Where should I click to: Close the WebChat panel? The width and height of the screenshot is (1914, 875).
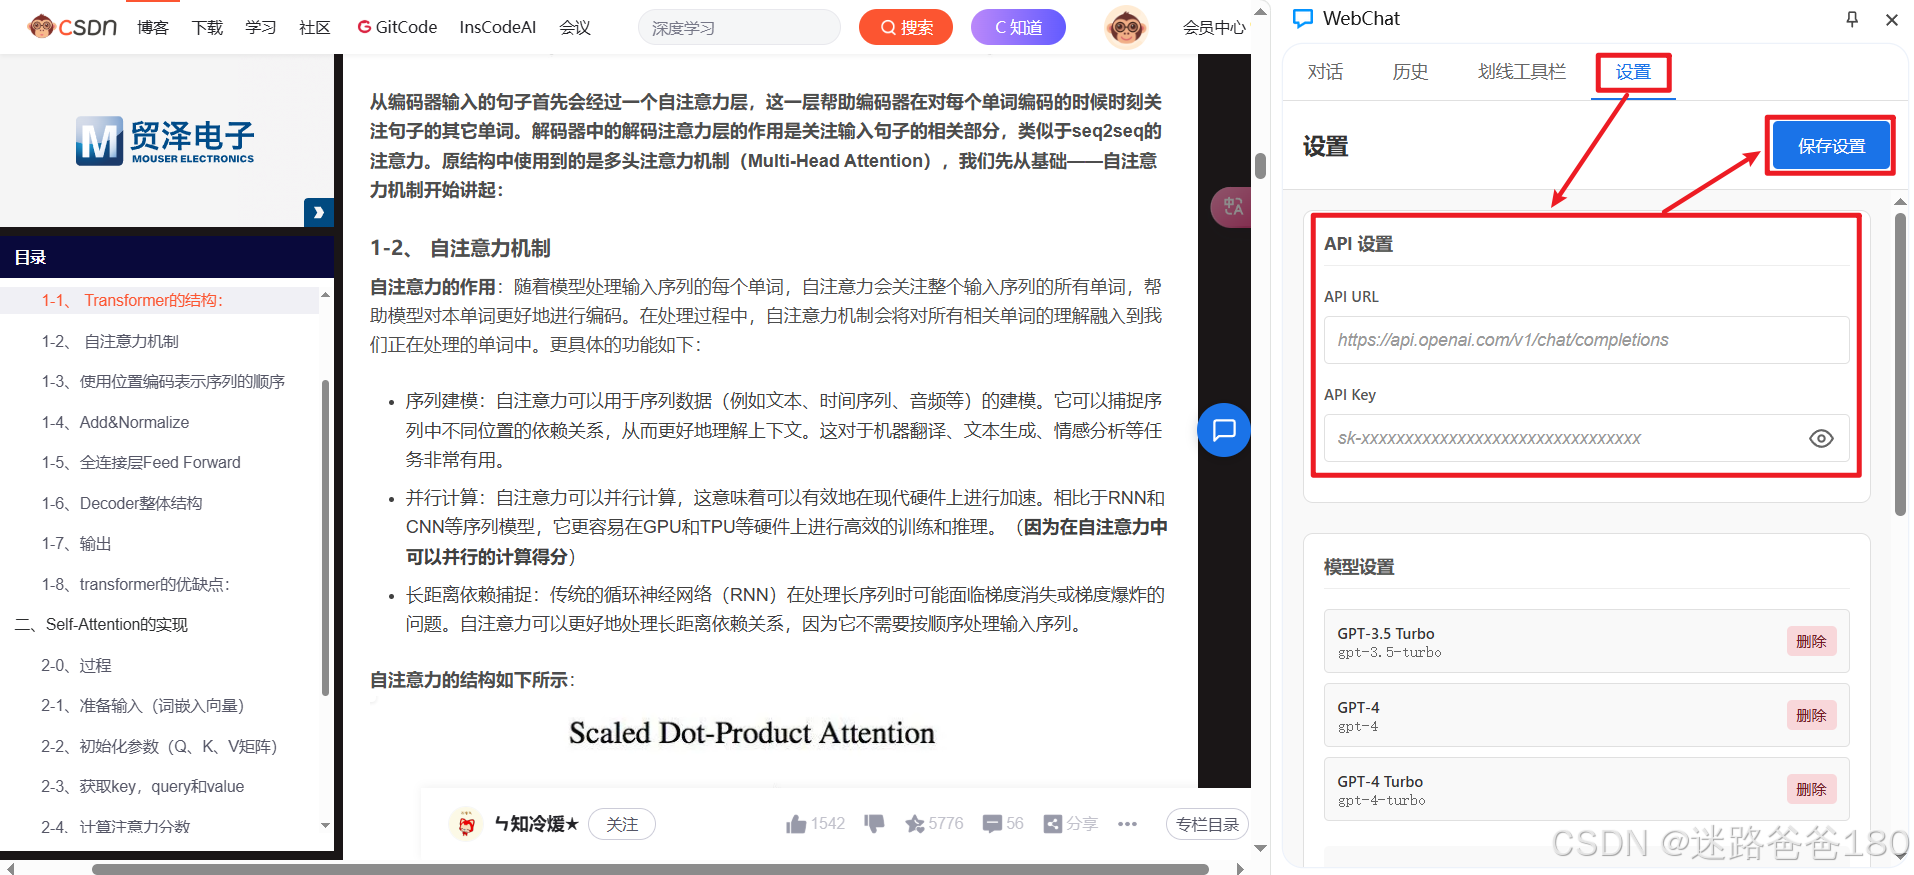coord(1892,19)
